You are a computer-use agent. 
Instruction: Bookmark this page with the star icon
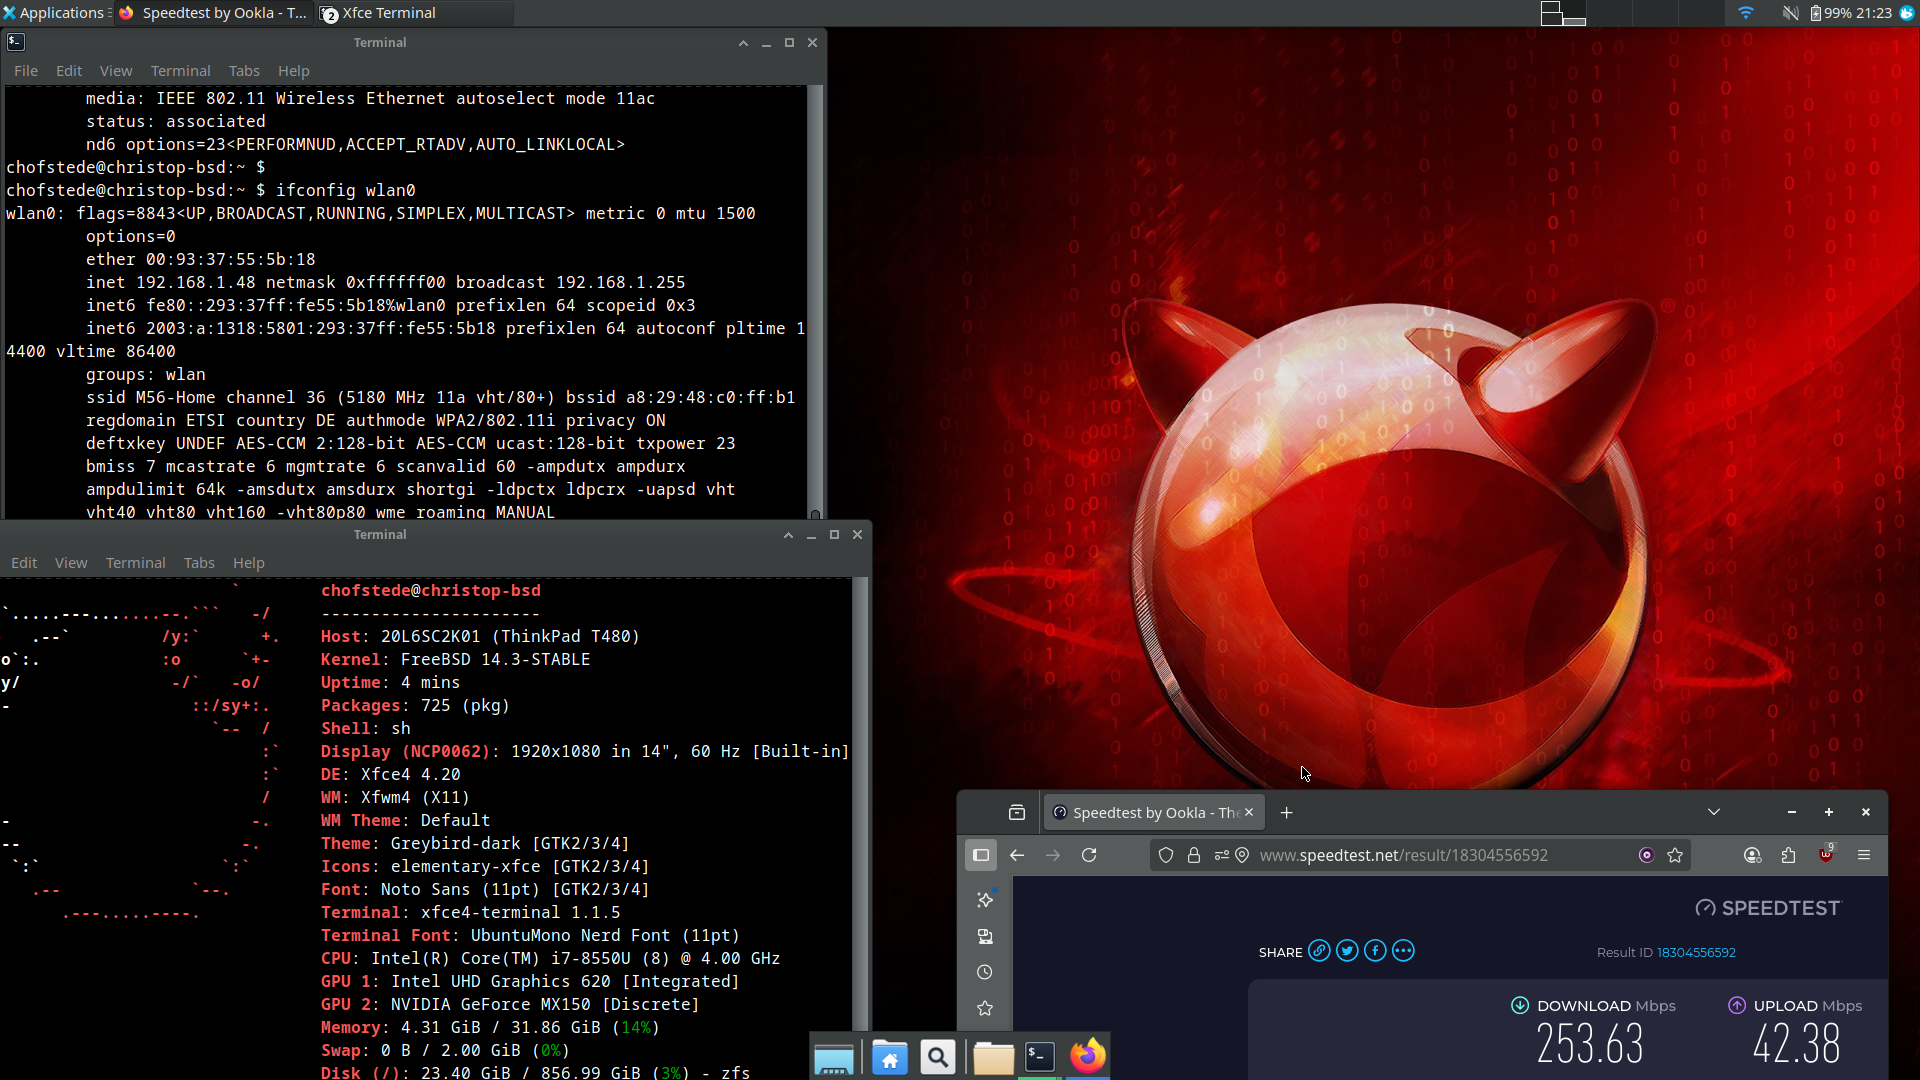[x=1675, y=855]
